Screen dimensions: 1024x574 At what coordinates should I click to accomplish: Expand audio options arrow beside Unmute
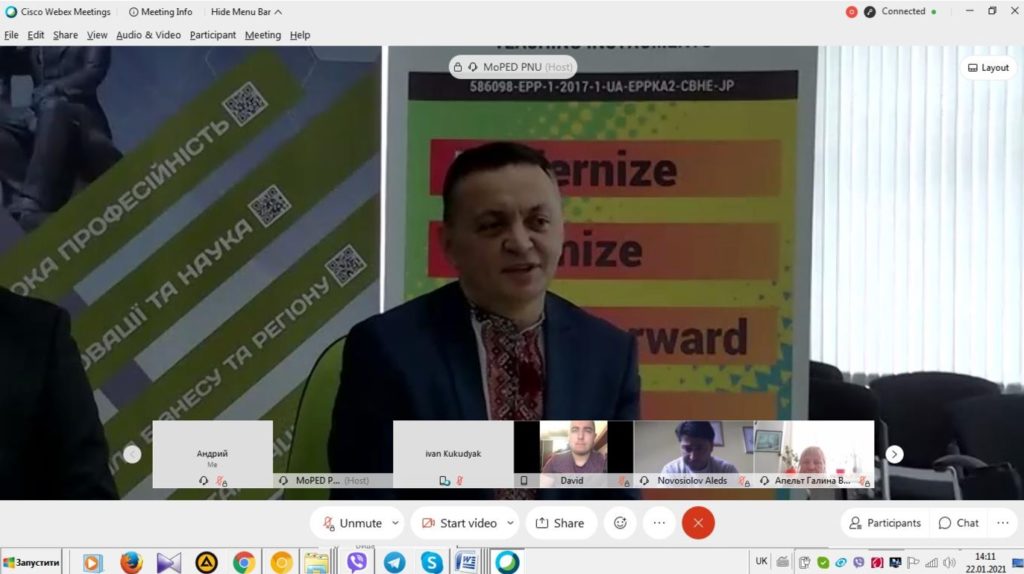click(395, 523)
